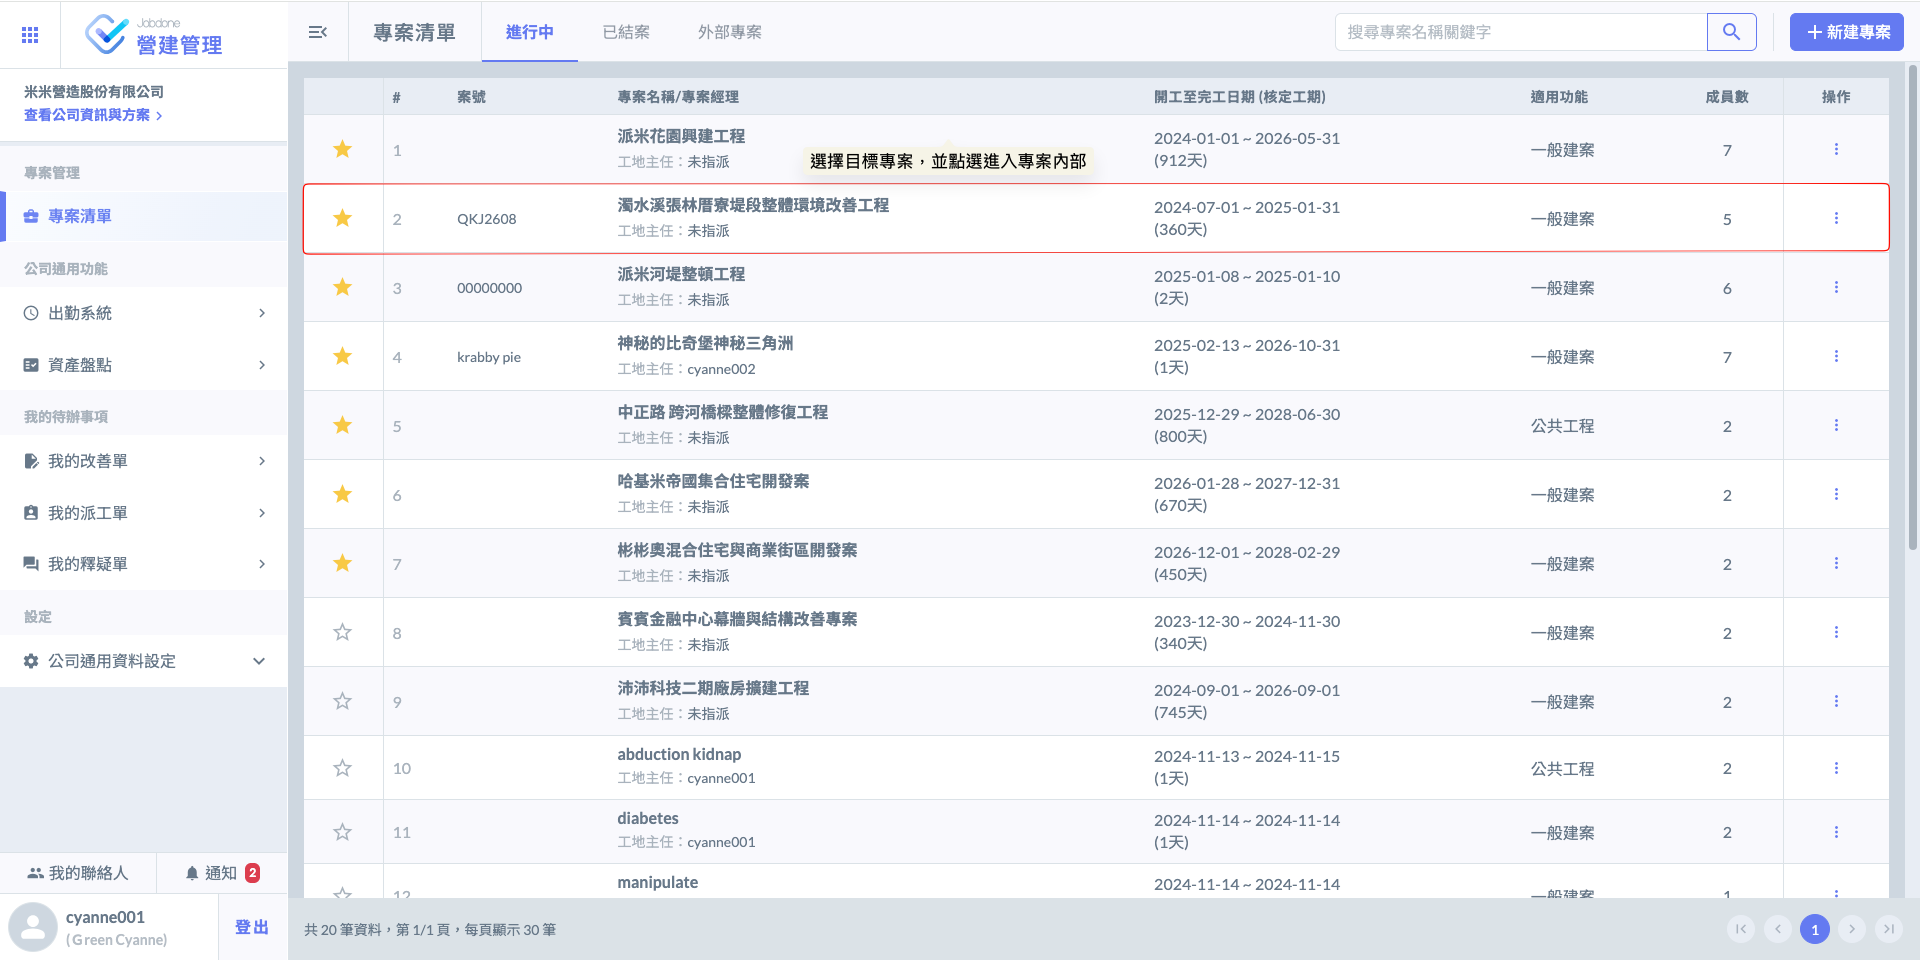Expand the 出勤系統 sidebar menu
Viewport: 1920px width, 960px height.
tap(144, 313)
